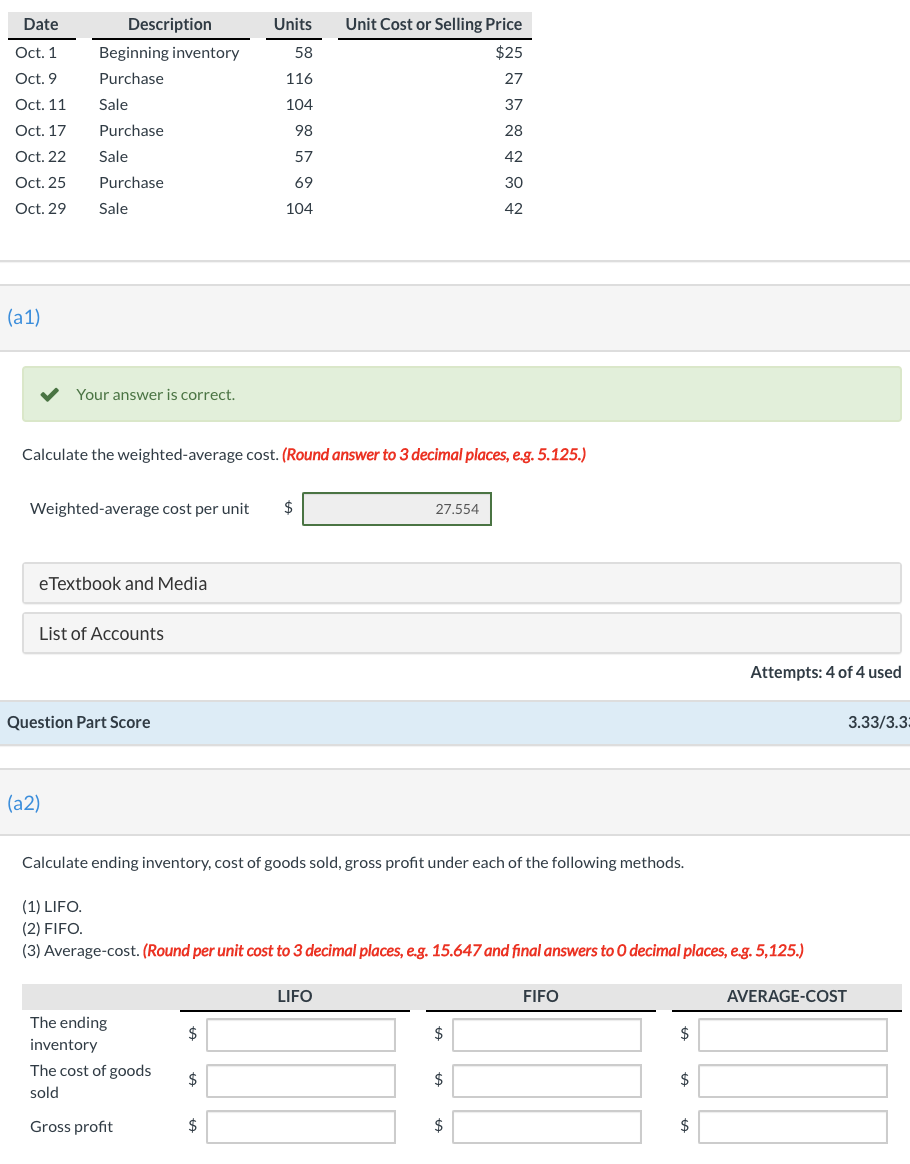Click the green checkmark correct-answer icon
910x1164 pixels.
(x=51, y=394)
